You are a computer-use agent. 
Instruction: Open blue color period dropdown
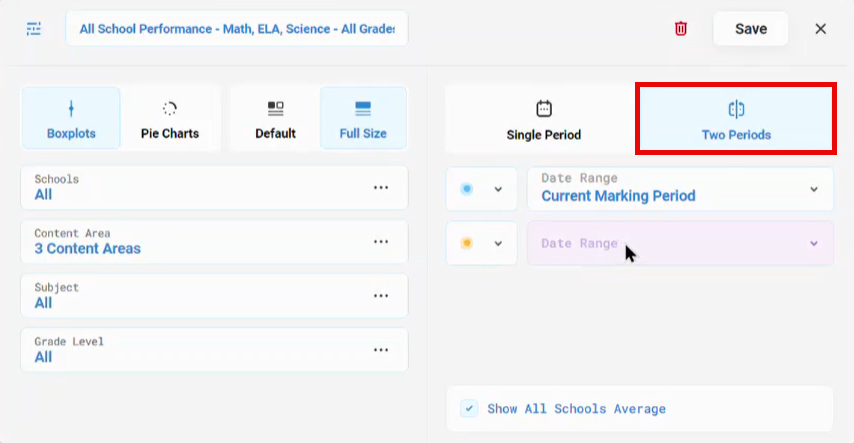click(x=481, y=189)
